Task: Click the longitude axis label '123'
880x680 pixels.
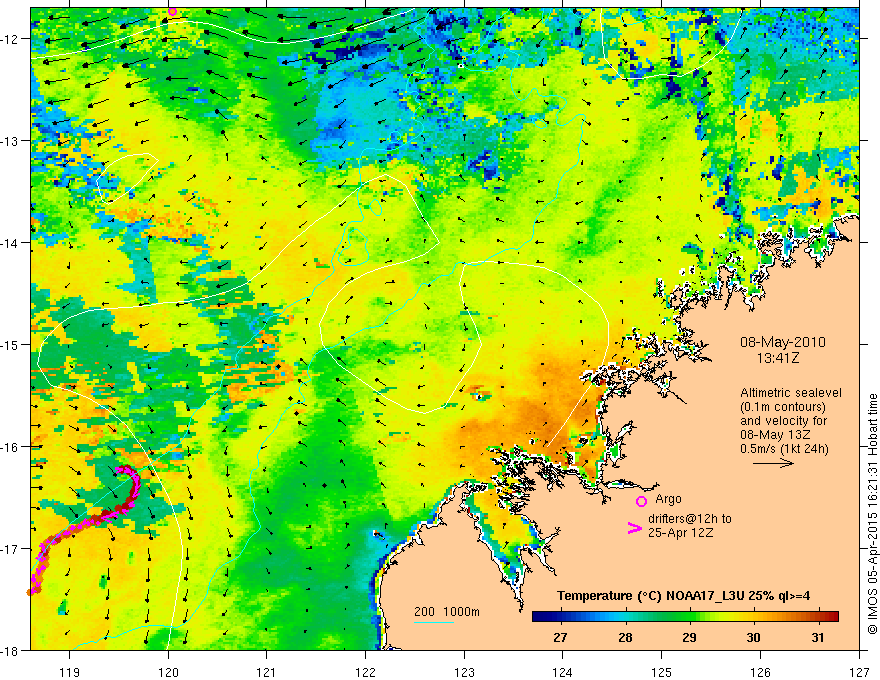Action: 464,672
